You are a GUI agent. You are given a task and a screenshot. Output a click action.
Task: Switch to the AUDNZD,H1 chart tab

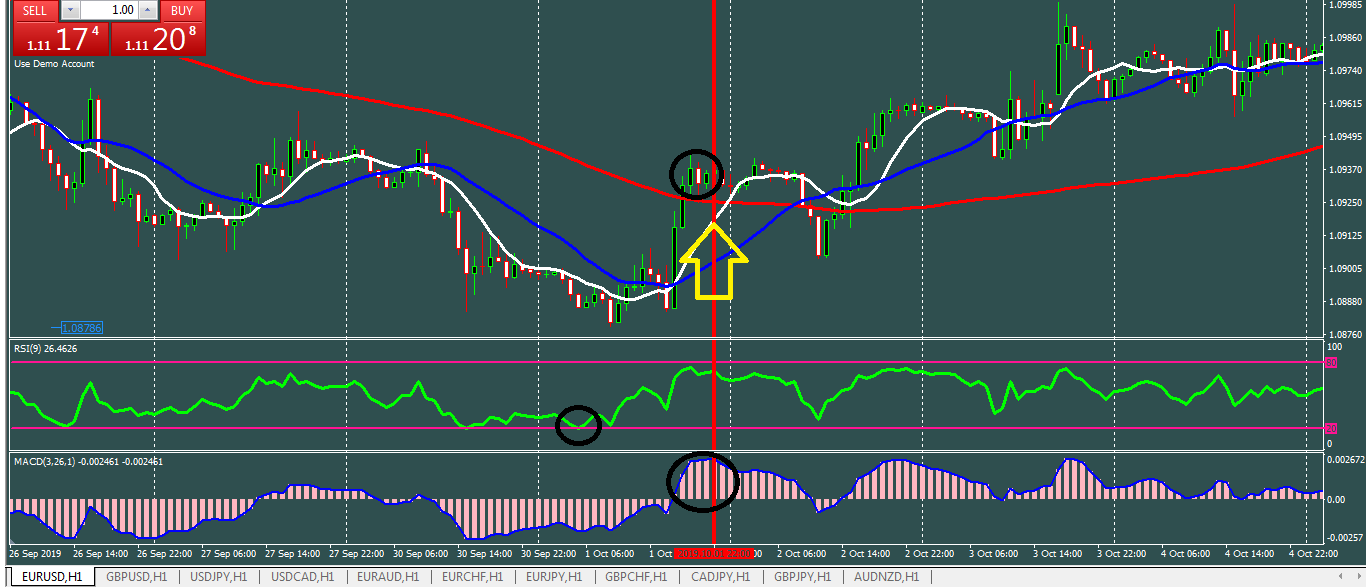pos(886,577)
